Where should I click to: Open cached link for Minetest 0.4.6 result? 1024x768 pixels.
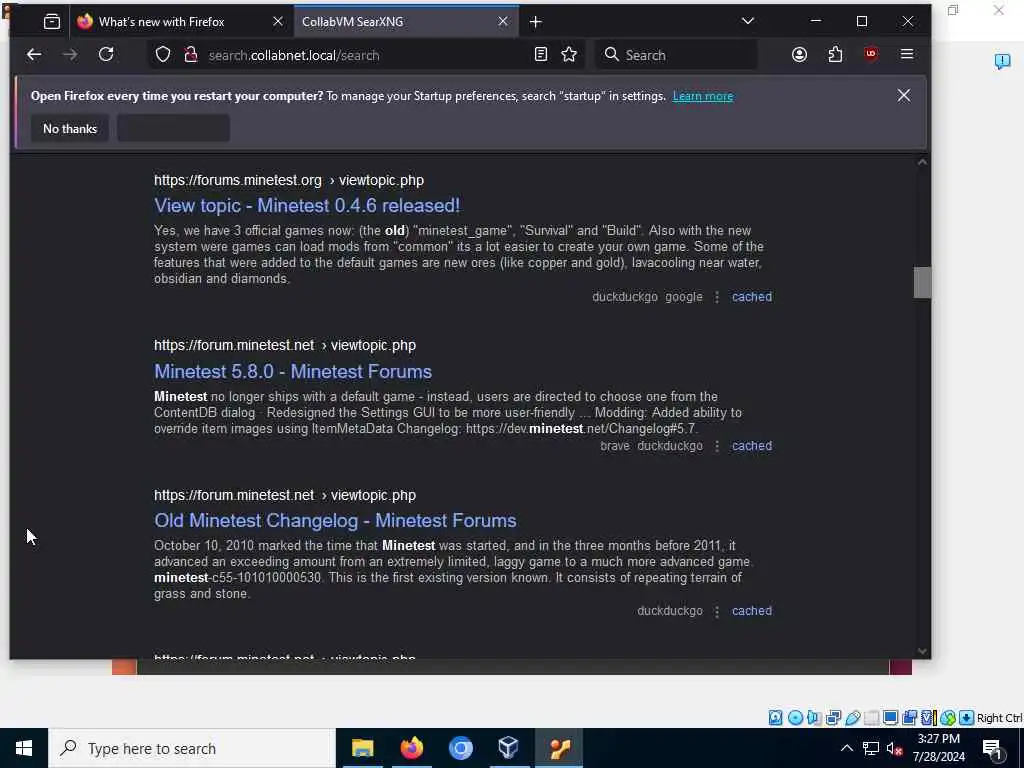(752, 296)
